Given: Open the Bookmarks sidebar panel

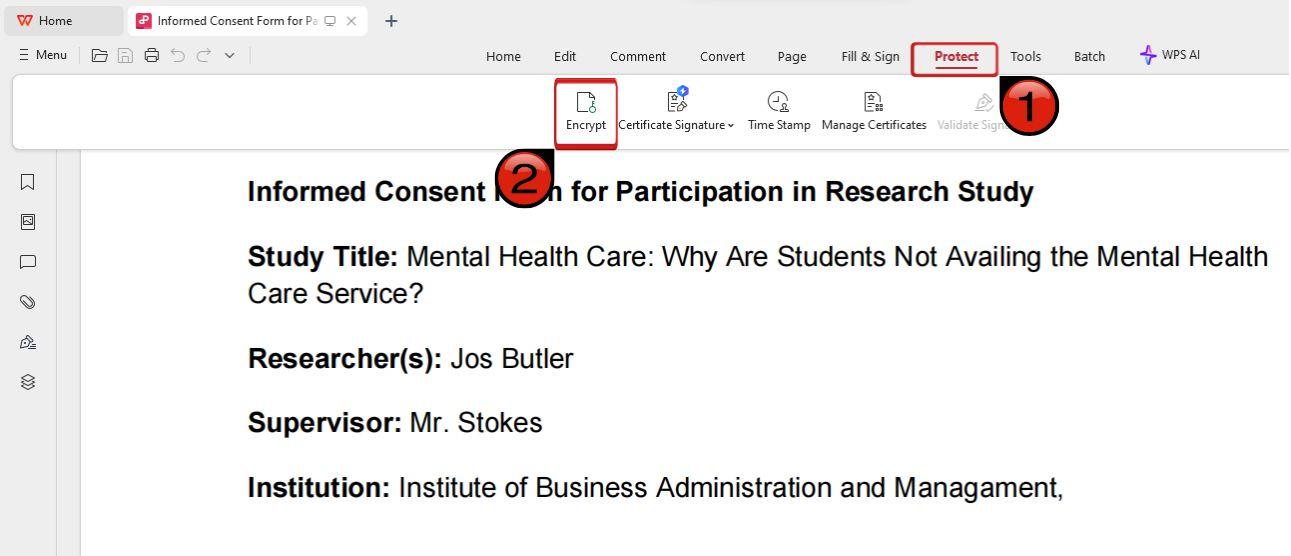Looking at the screenshot, I should pyautogui.click(x=28, y=182).
